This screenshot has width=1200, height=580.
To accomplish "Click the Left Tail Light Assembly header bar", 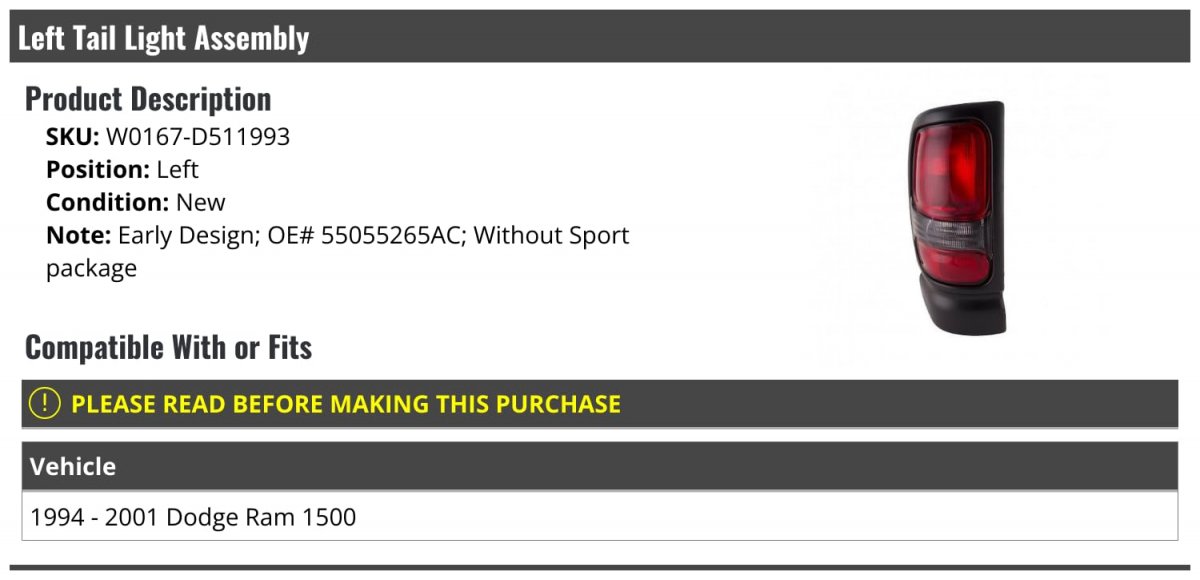I will point(600,37).
